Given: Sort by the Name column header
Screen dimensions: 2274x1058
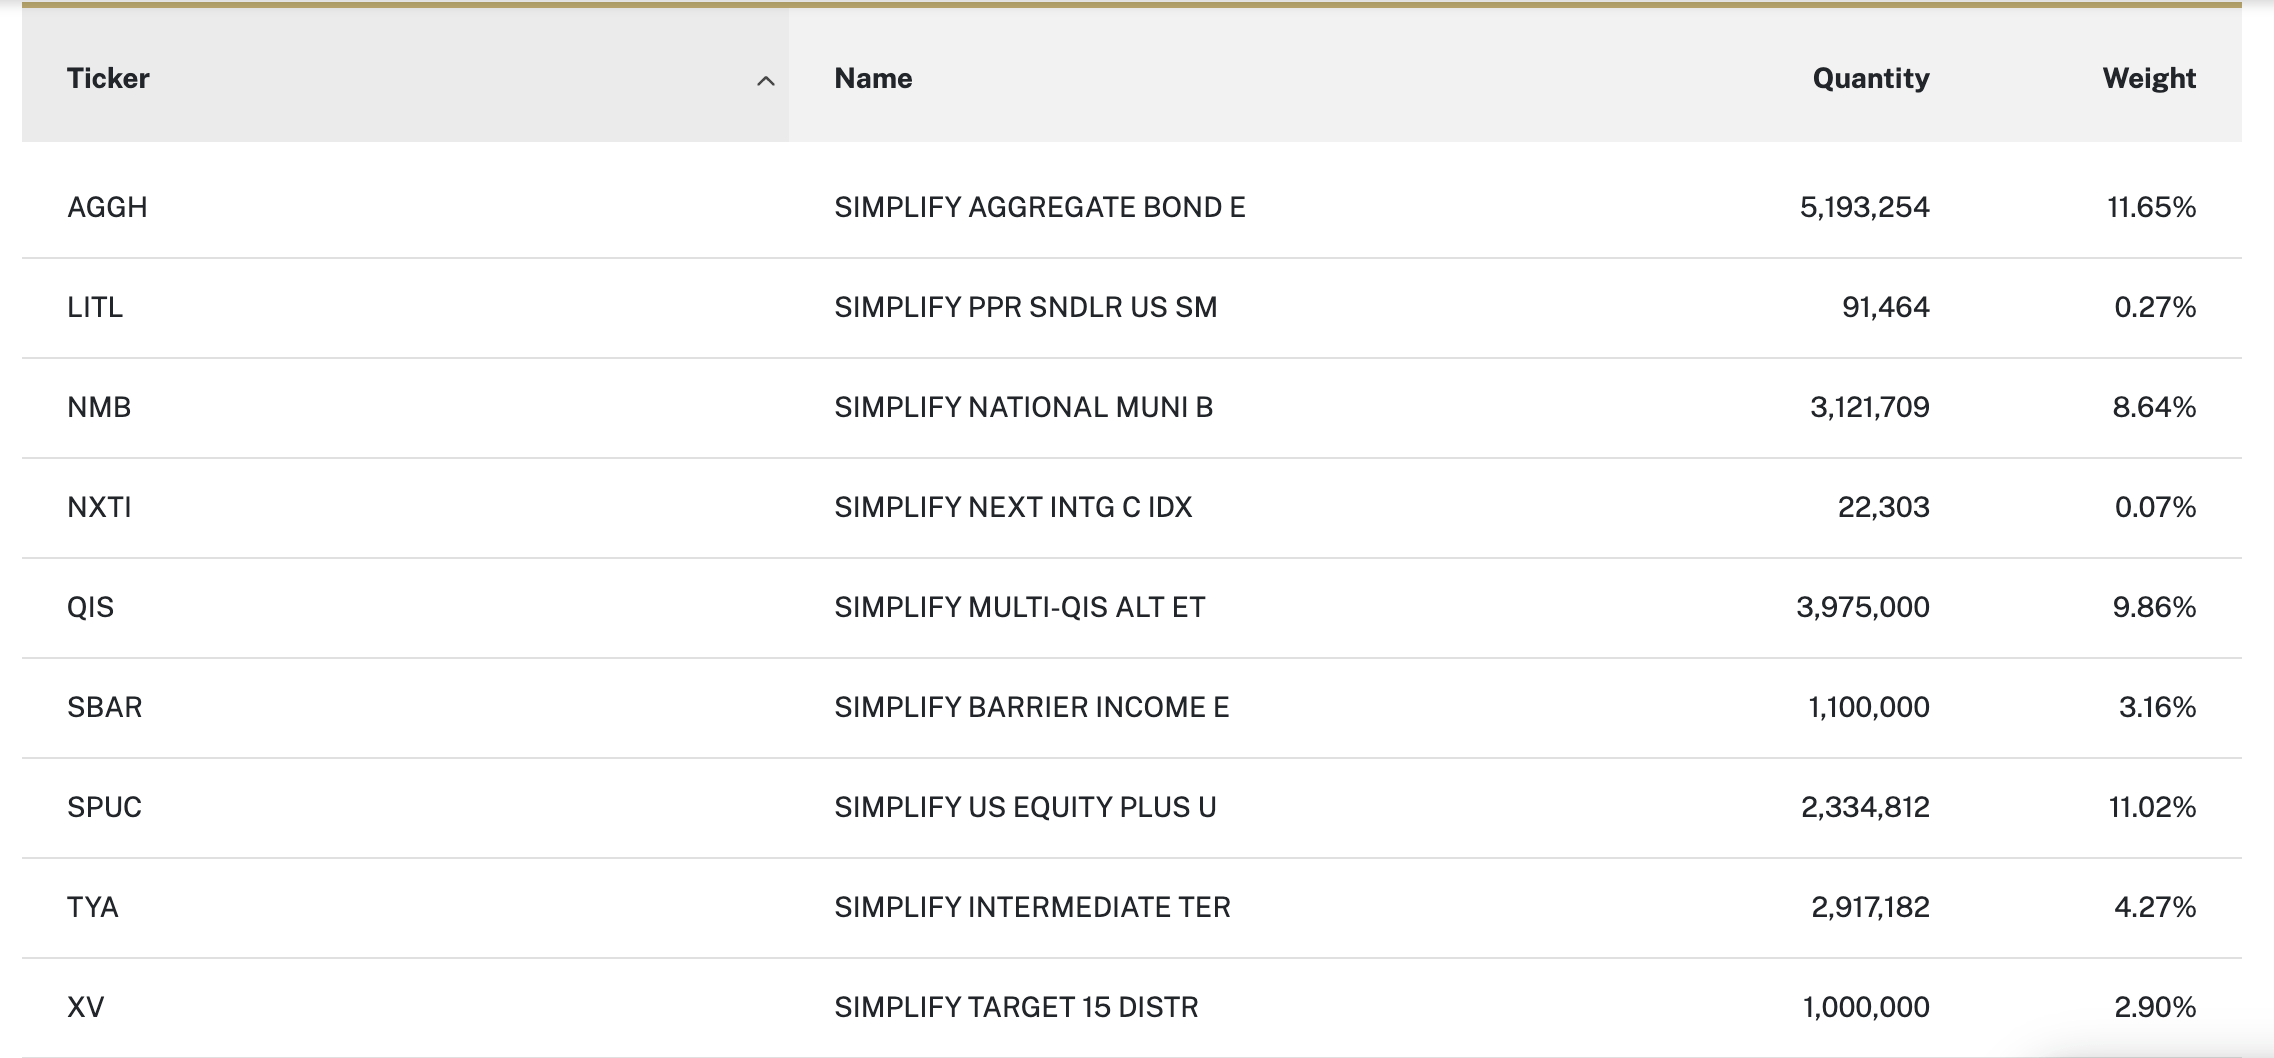Looking at the screenshot, I should coord(873,78).
